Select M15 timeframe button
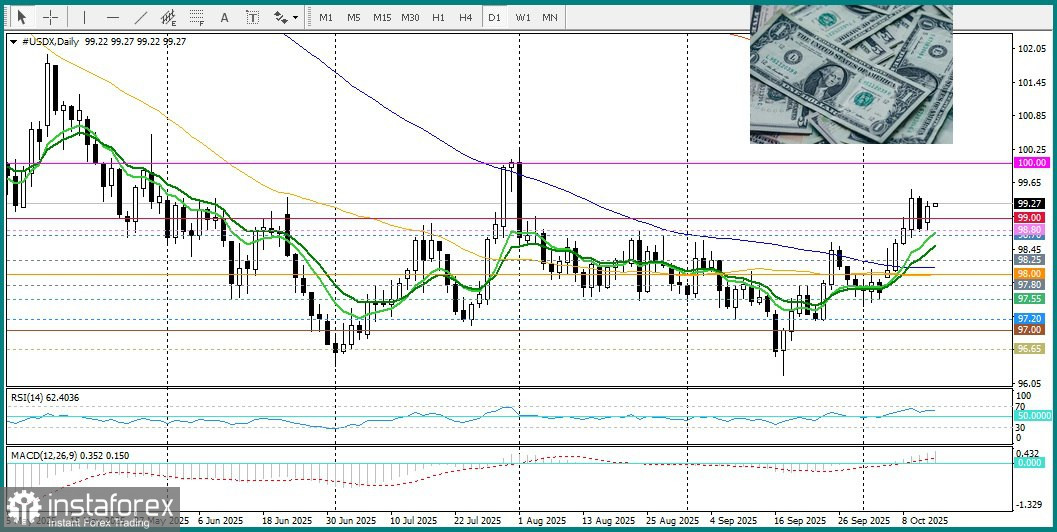 coord(382,18)
